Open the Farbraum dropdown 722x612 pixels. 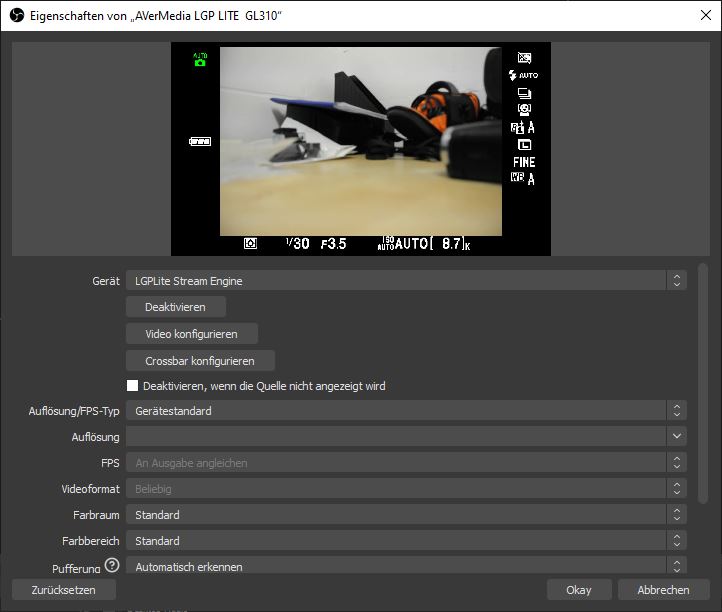point(405,515)
